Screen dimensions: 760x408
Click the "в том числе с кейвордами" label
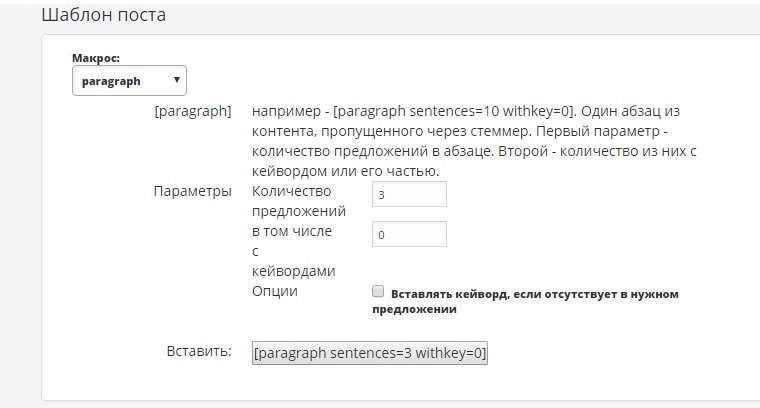point(294,251)
